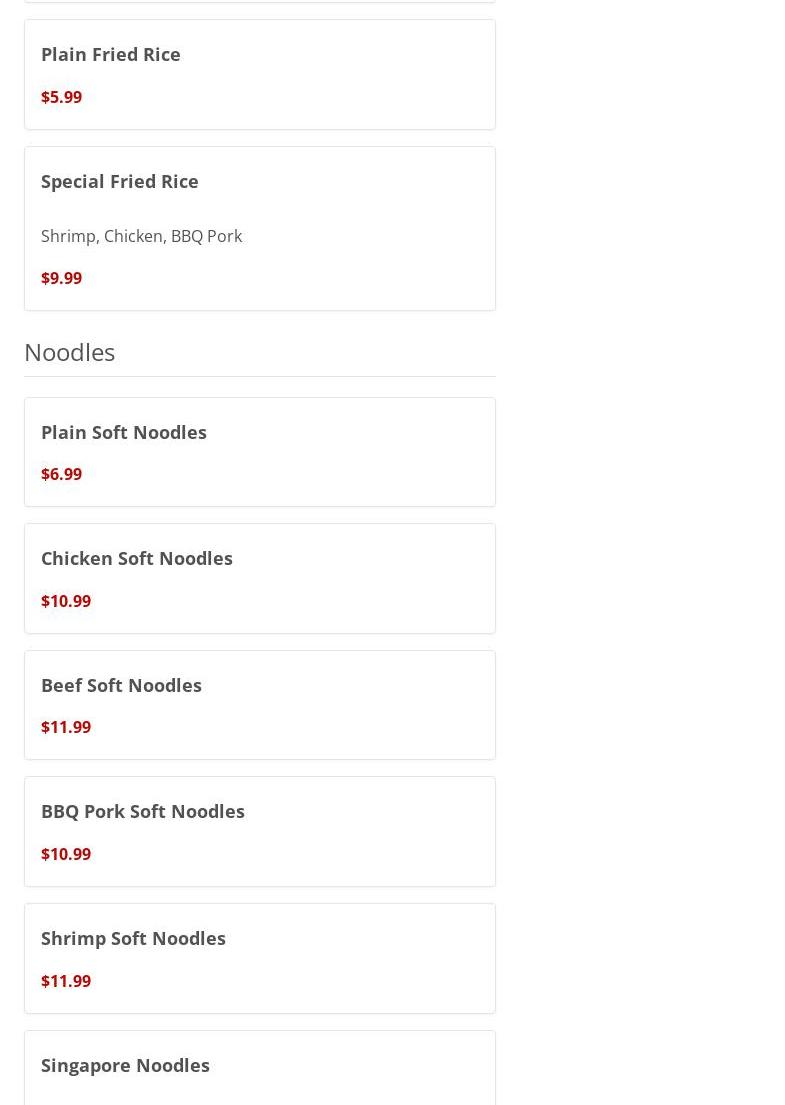
Task: Open the Special Fried Rice item
Action: pos(260,228)
